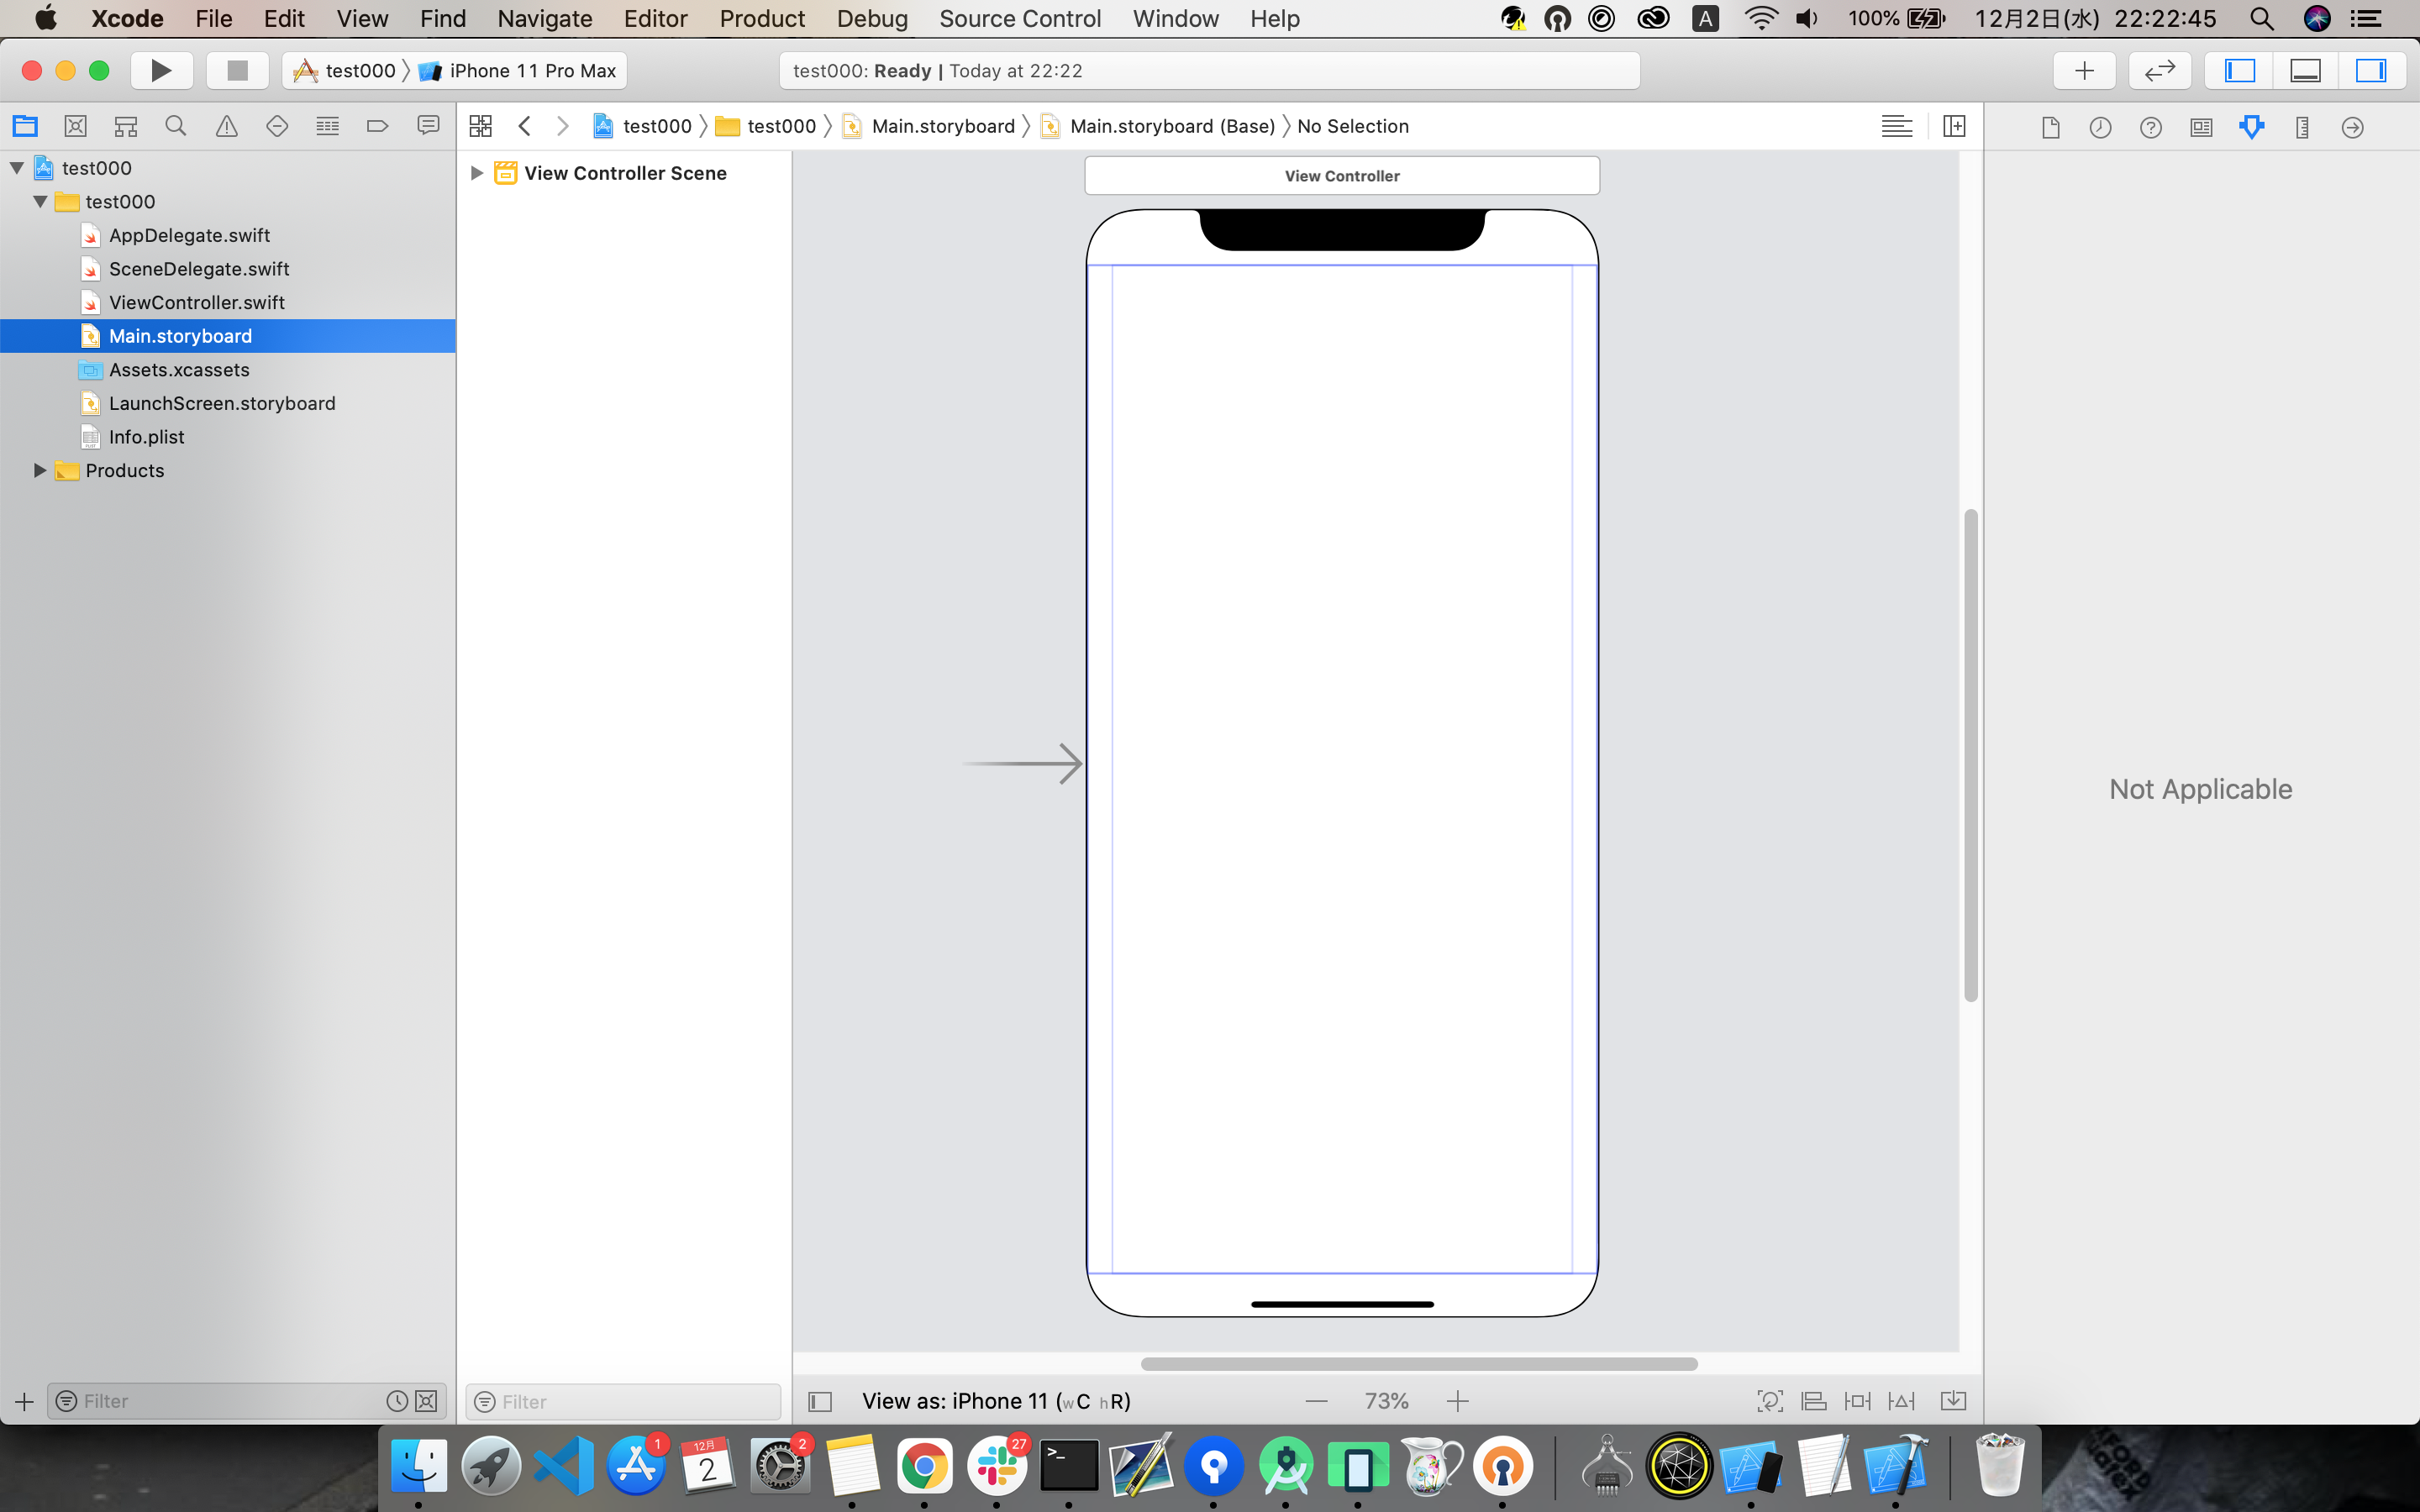2420x1512 pixels.
Task: Click the 73% zoom level
Action: 1387,1401
